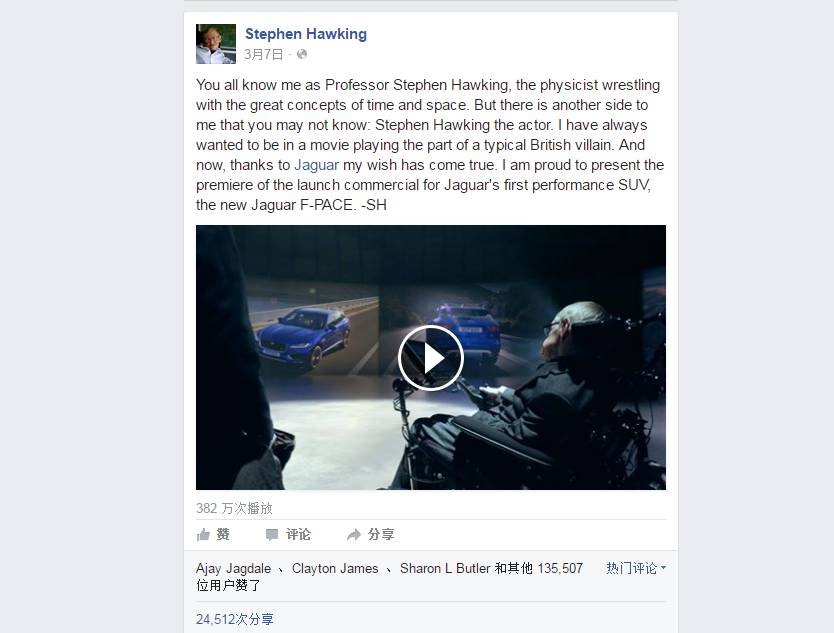Click the share arrow icon
The width and height of the screenshot is (834, 633).
(354, 535)
